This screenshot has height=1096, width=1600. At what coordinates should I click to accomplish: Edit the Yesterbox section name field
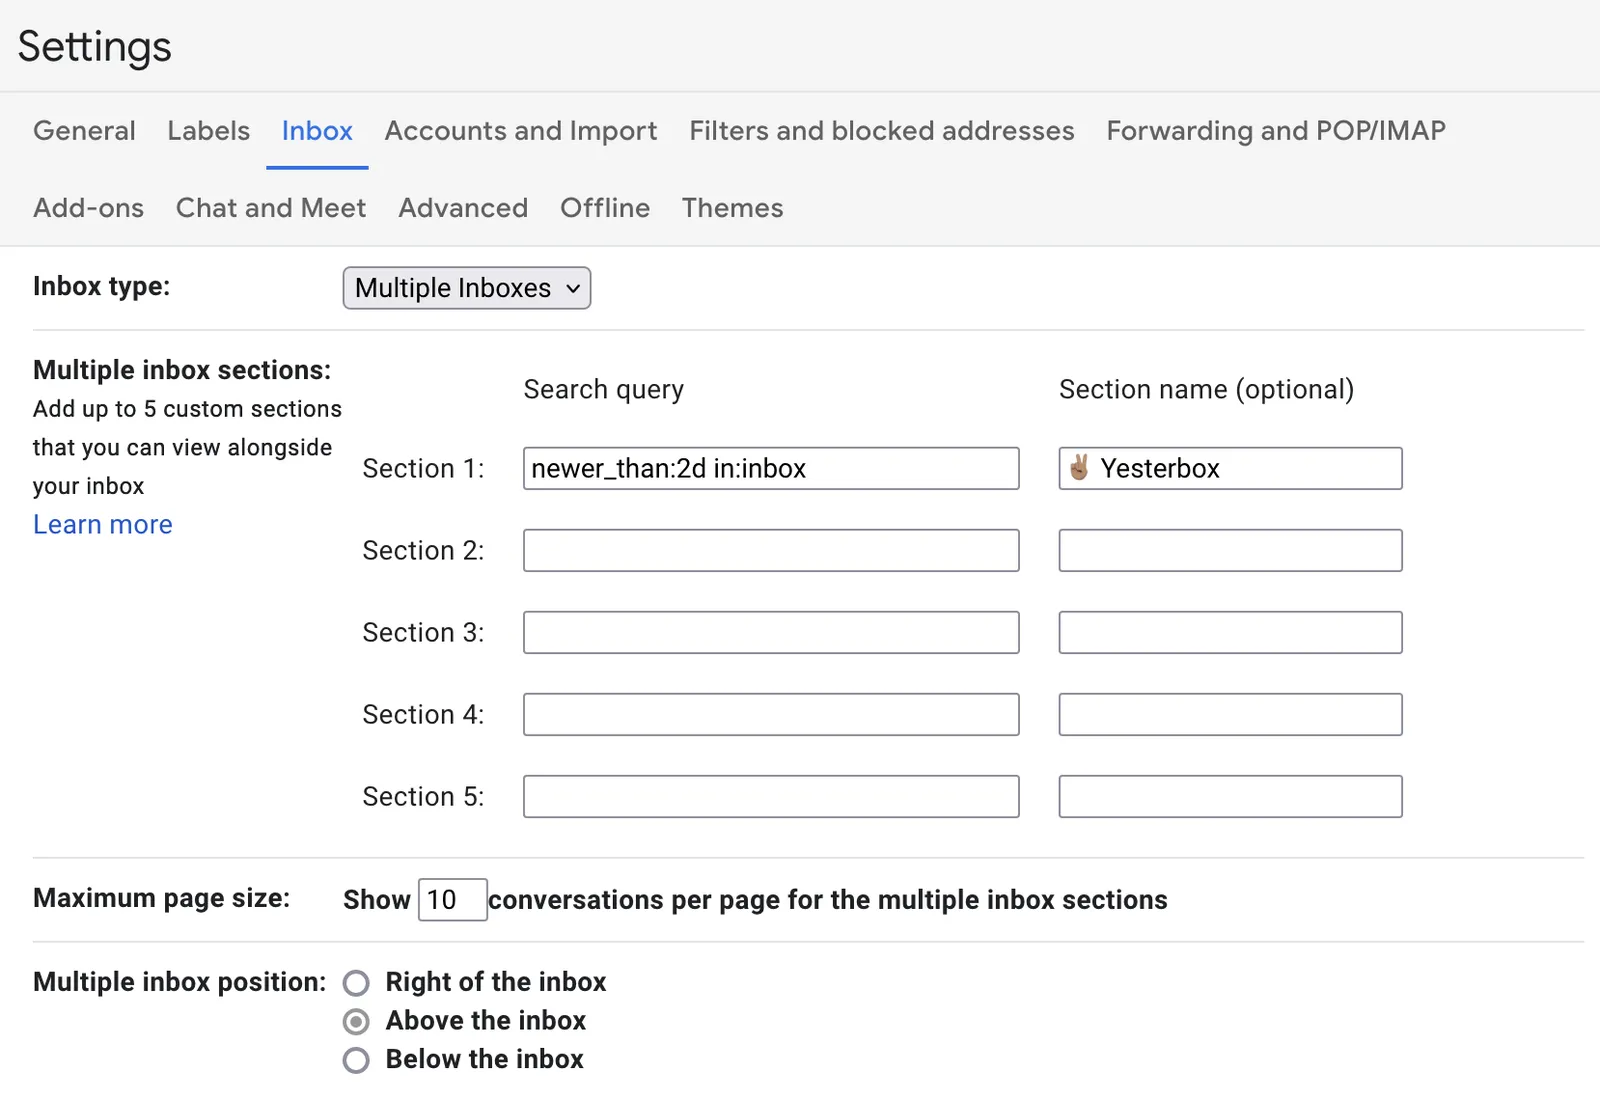(x=1230, y=468)
